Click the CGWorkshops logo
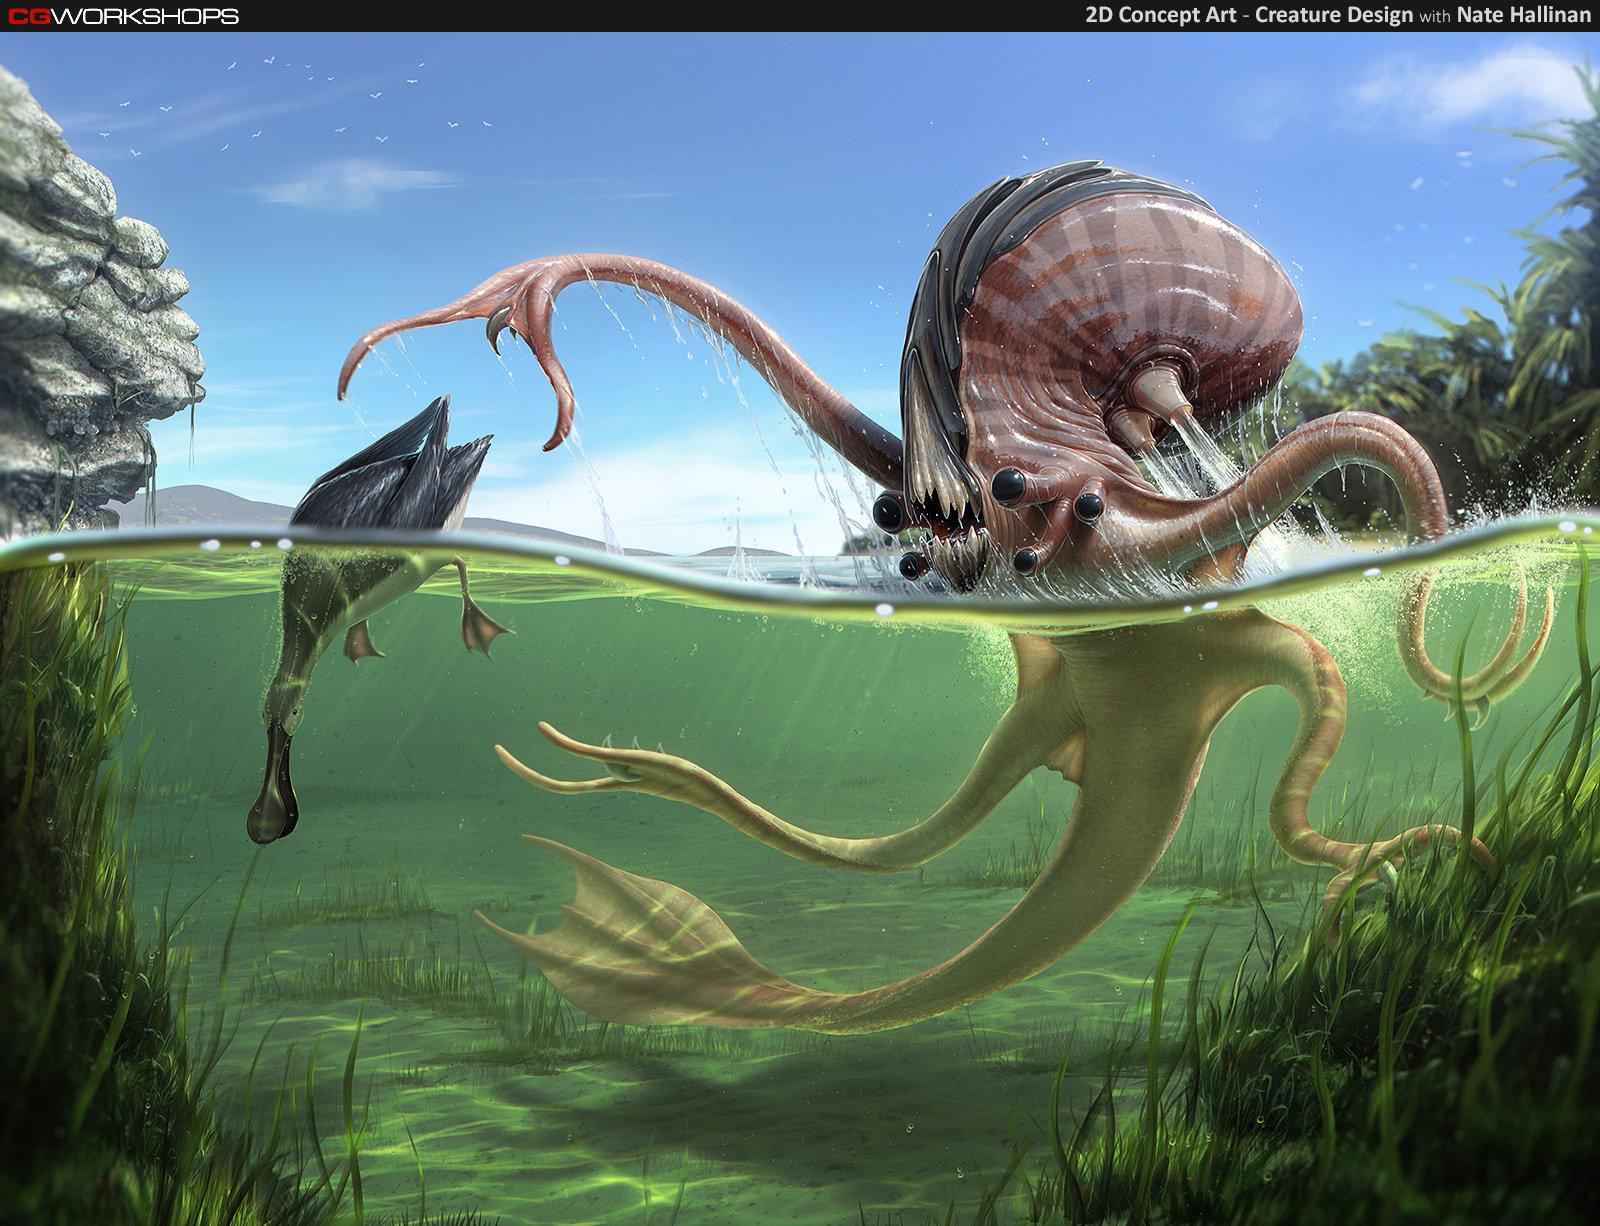1600x1226 pixels. tap(123, 16)
